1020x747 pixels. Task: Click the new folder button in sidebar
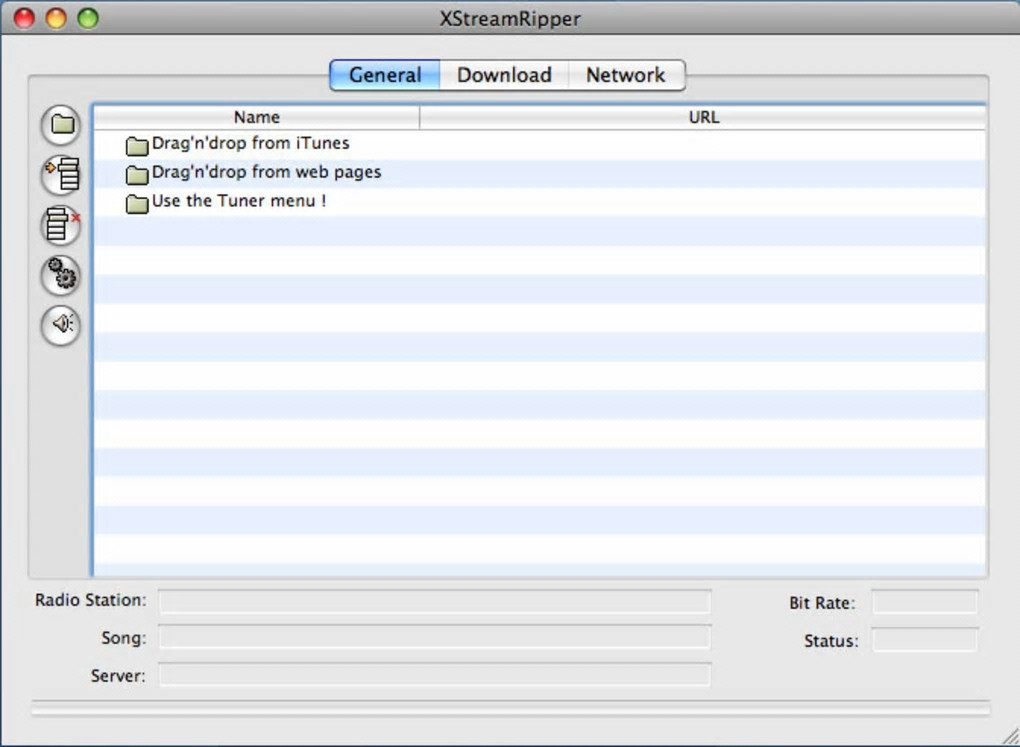61,124
